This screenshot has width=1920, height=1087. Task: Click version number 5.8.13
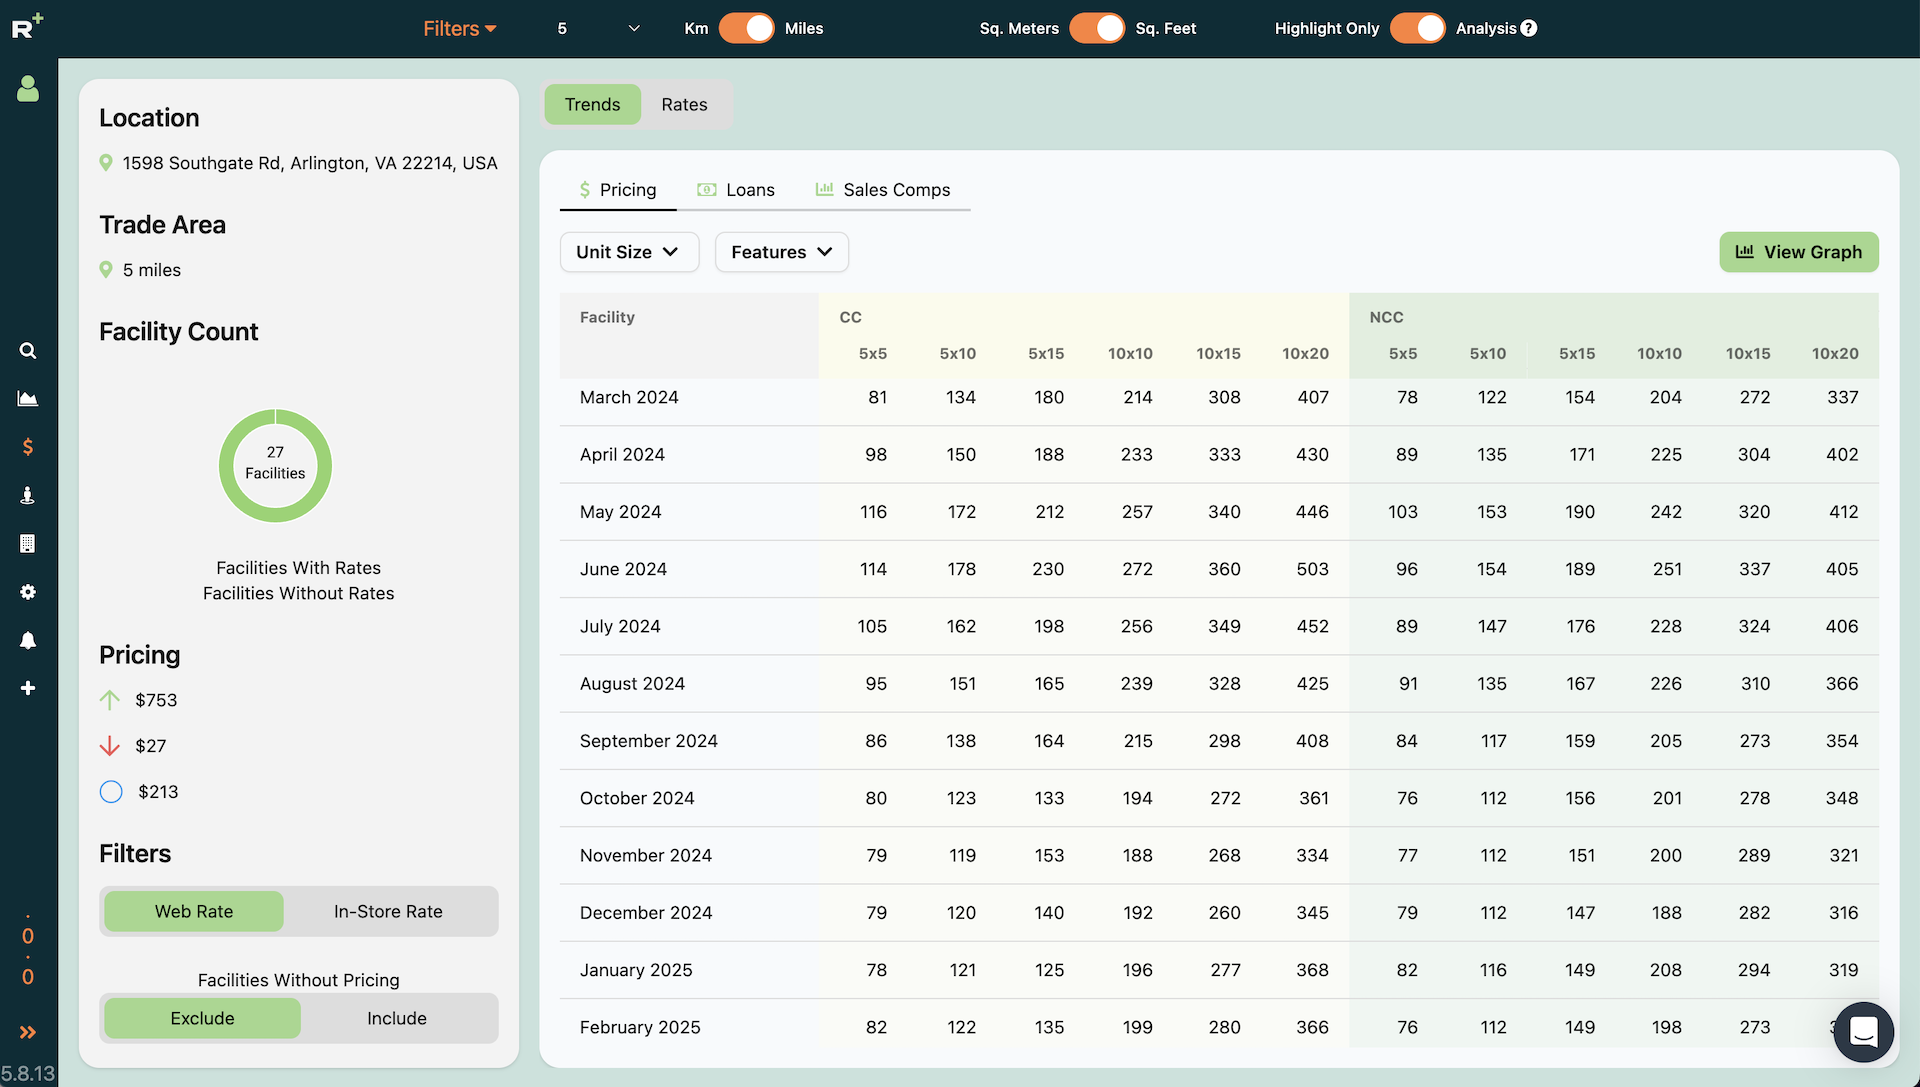click(x=28, y=1074)
